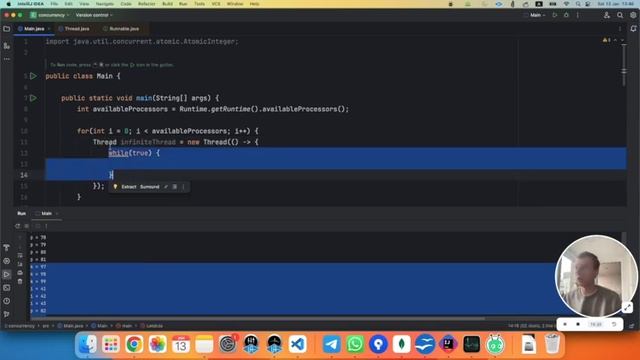
Task: Open the Terminal tool window icon
Action: [7, 288]
